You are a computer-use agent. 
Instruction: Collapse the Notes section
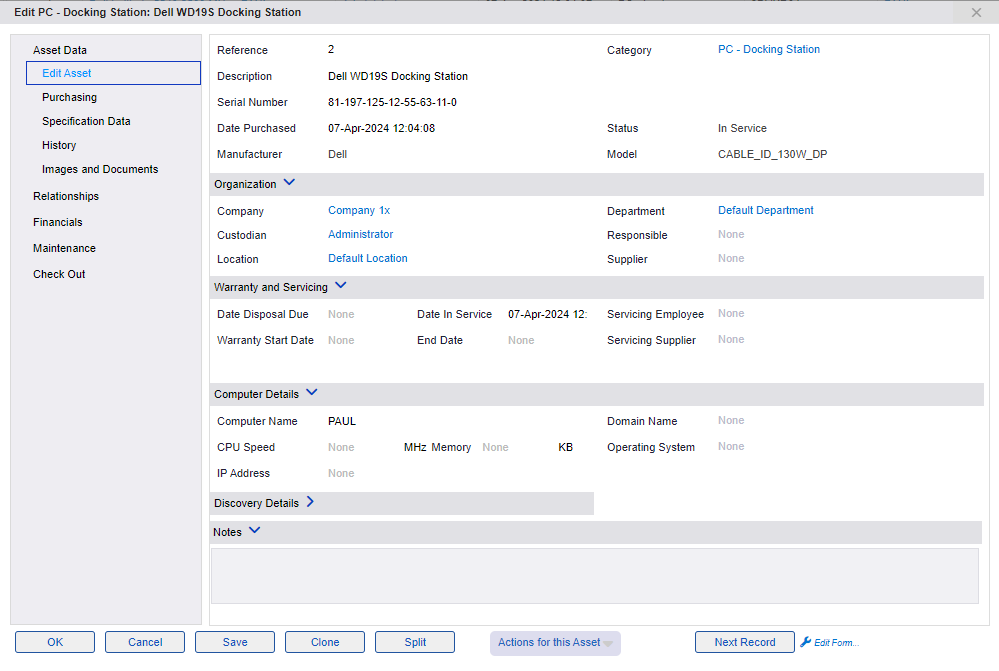pos(256,531)
